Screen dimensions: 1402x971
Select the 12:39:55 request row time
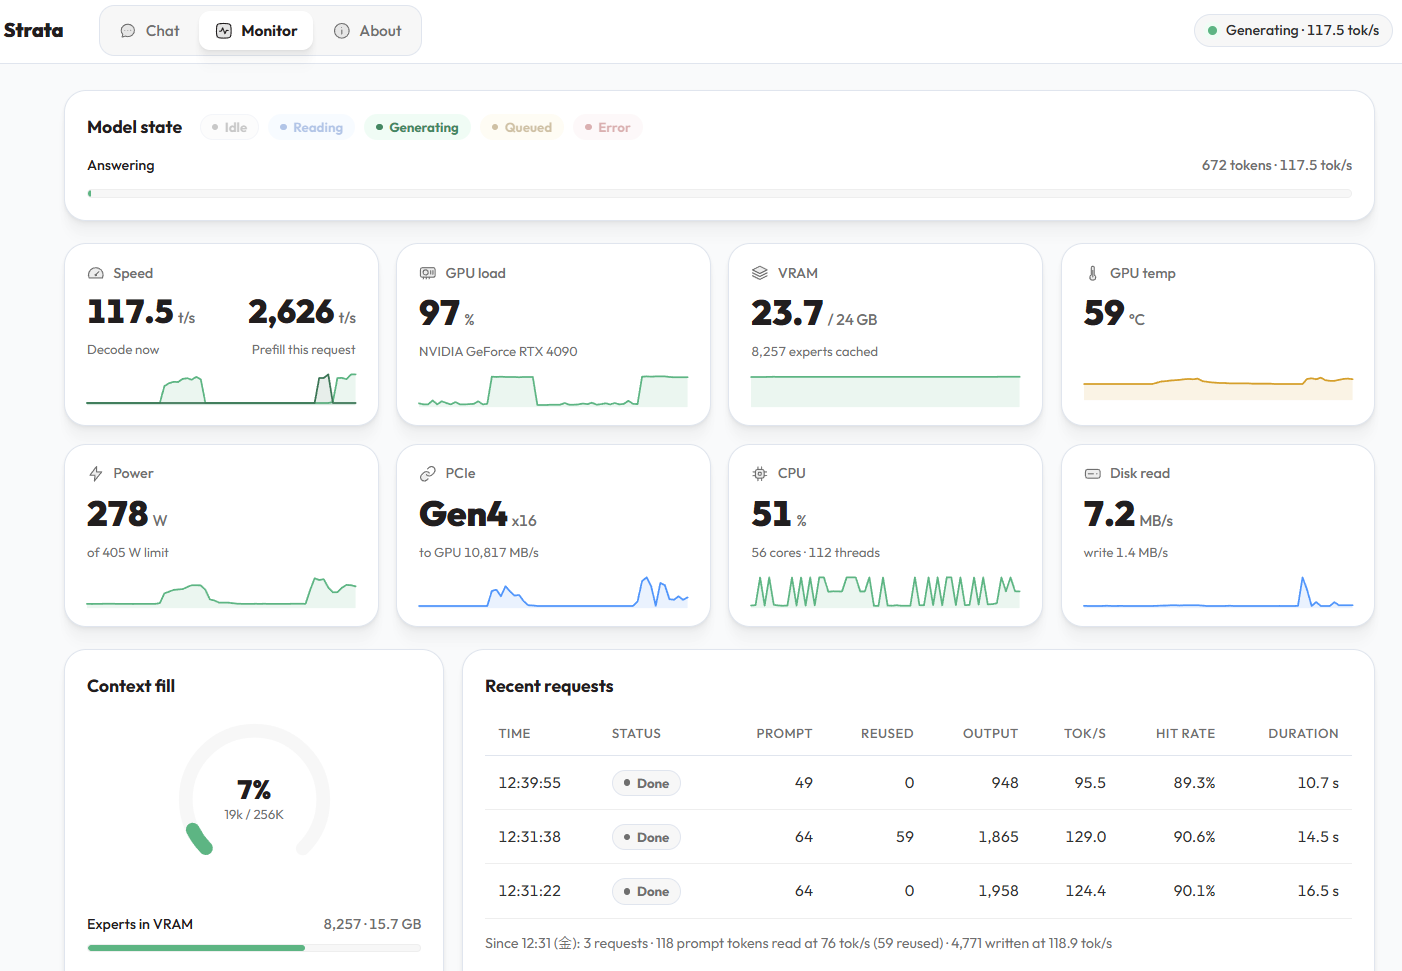coord(529,783)
